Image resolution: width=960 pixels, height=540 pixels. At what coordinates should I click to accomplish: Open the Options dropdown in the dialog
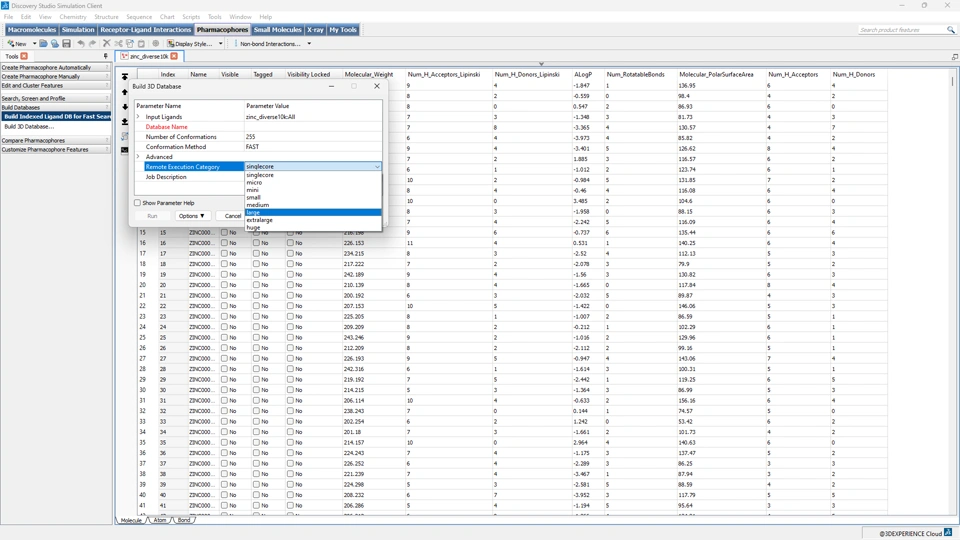coord(192,216)
